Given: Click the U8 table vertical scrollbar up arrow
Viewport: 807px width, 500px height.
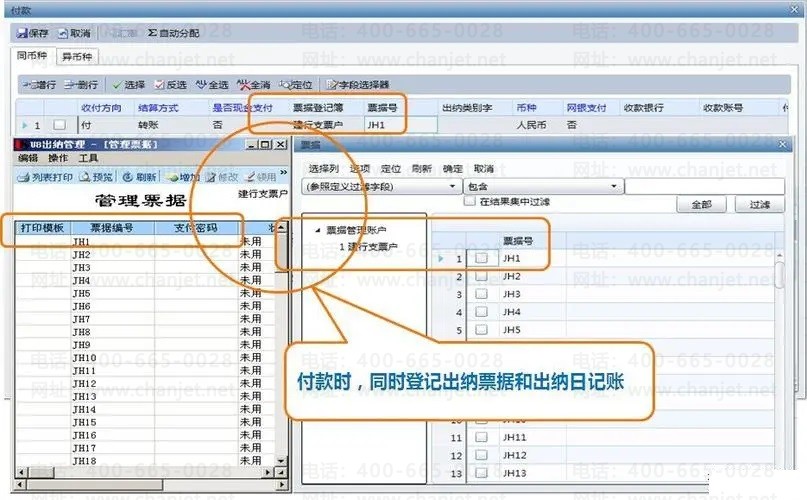Looking at the screenshot, I should 281,227.
